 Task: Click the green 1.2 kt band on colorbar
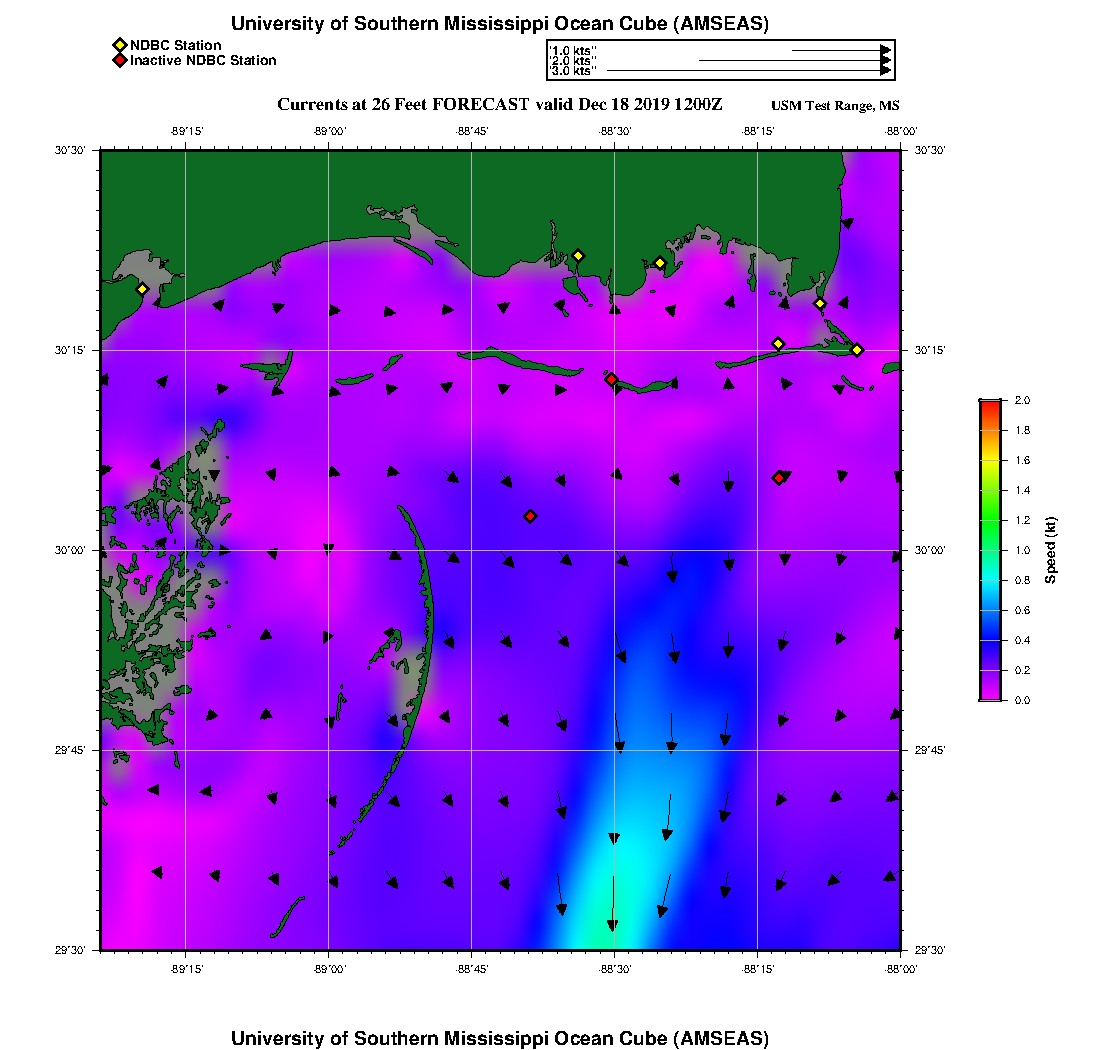pos(989,520)
